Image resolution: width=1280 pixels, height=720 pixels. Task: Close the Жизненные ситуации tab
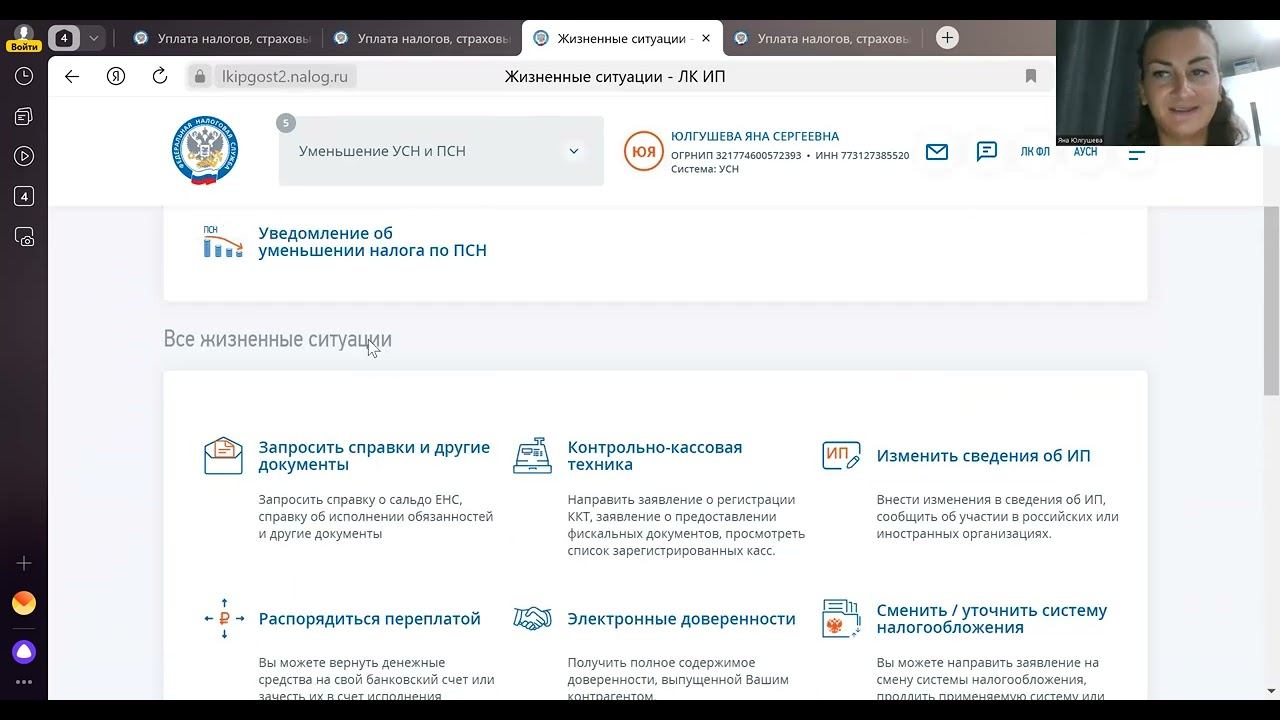click(706, 38)
